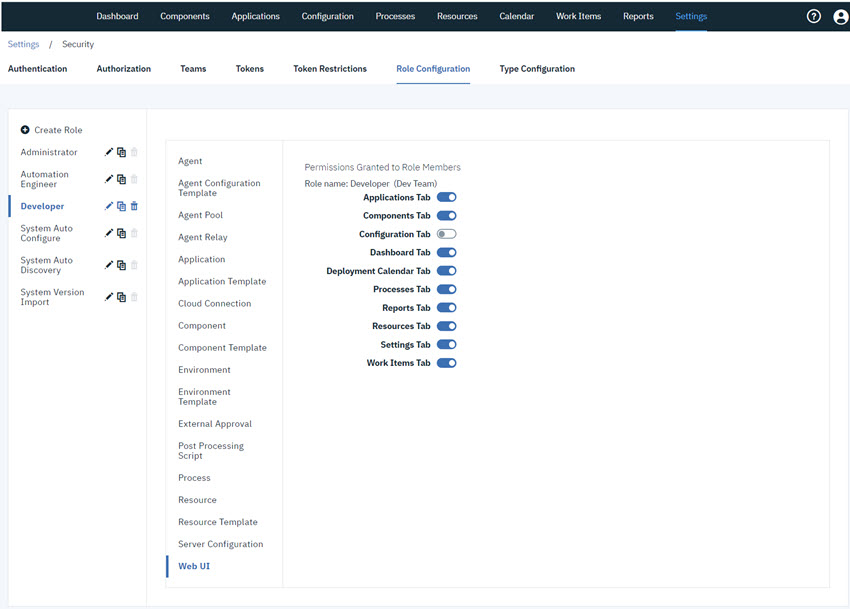Screen dimensions: 850x609
Task: Copy the System Auto Configure role
Action: coord(122,233)
